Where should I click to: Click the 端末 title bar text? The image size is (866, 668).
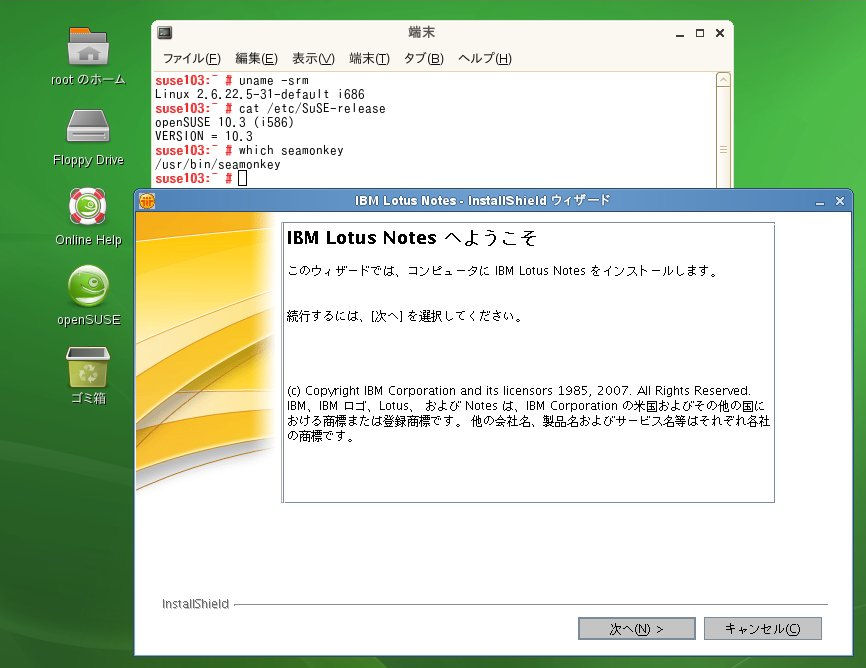tap(421, 33)
